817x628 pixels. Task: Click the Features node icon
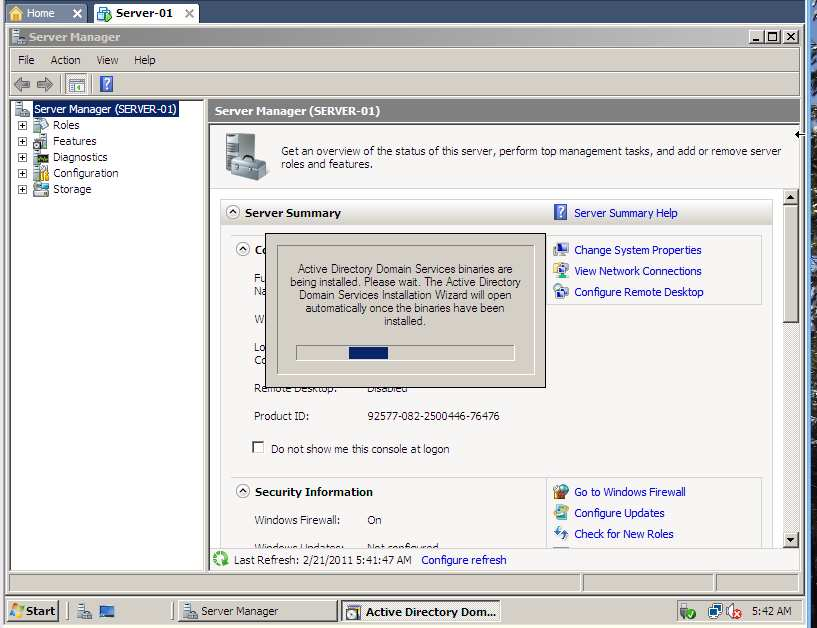41,141
